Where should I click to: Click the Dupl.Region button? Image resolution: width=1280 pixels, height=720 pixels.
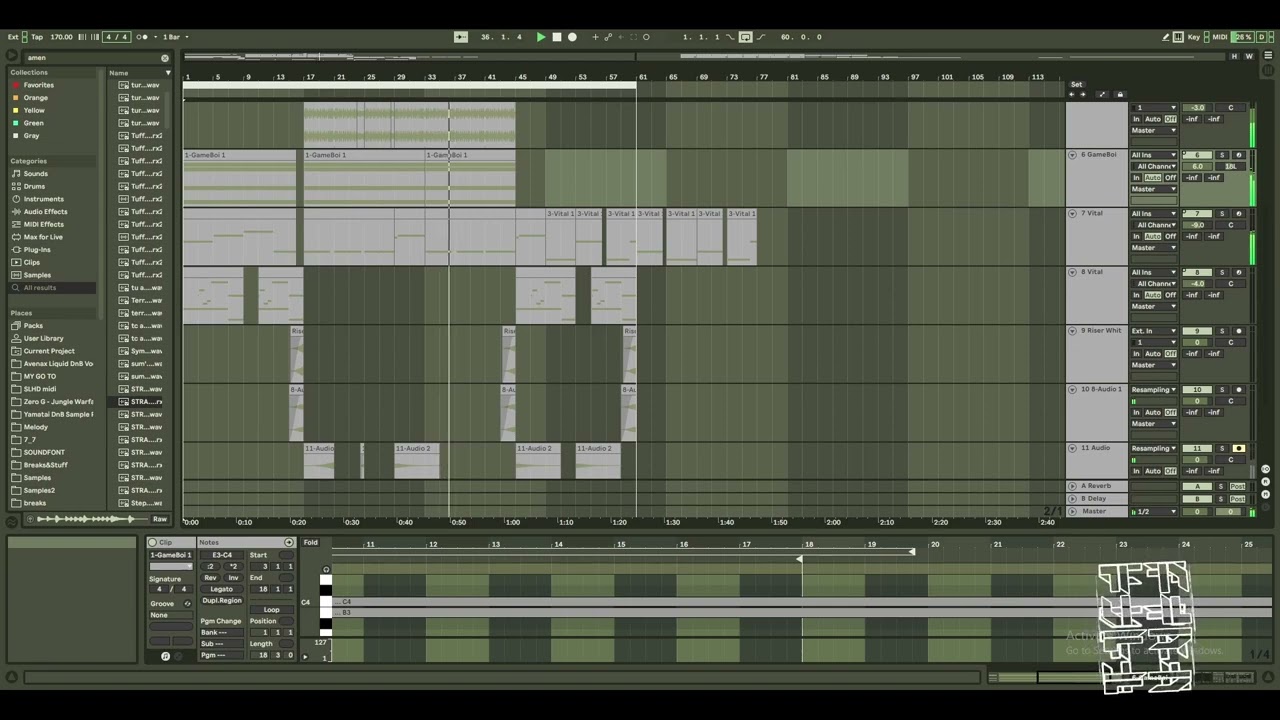click(222, 600)
